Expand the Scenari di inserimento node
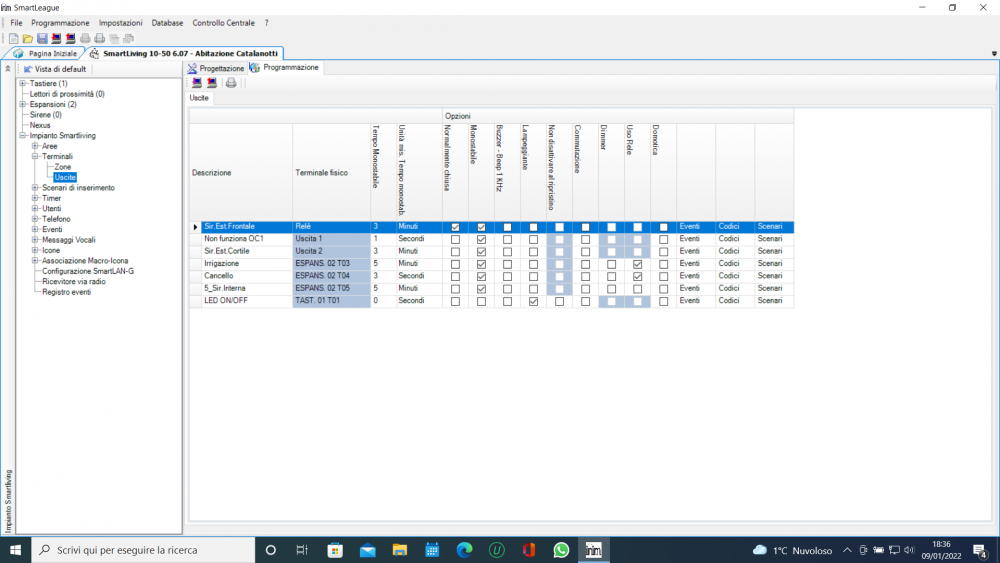Viewport: 1000px width, 563px height. click(x=35, y=188)
